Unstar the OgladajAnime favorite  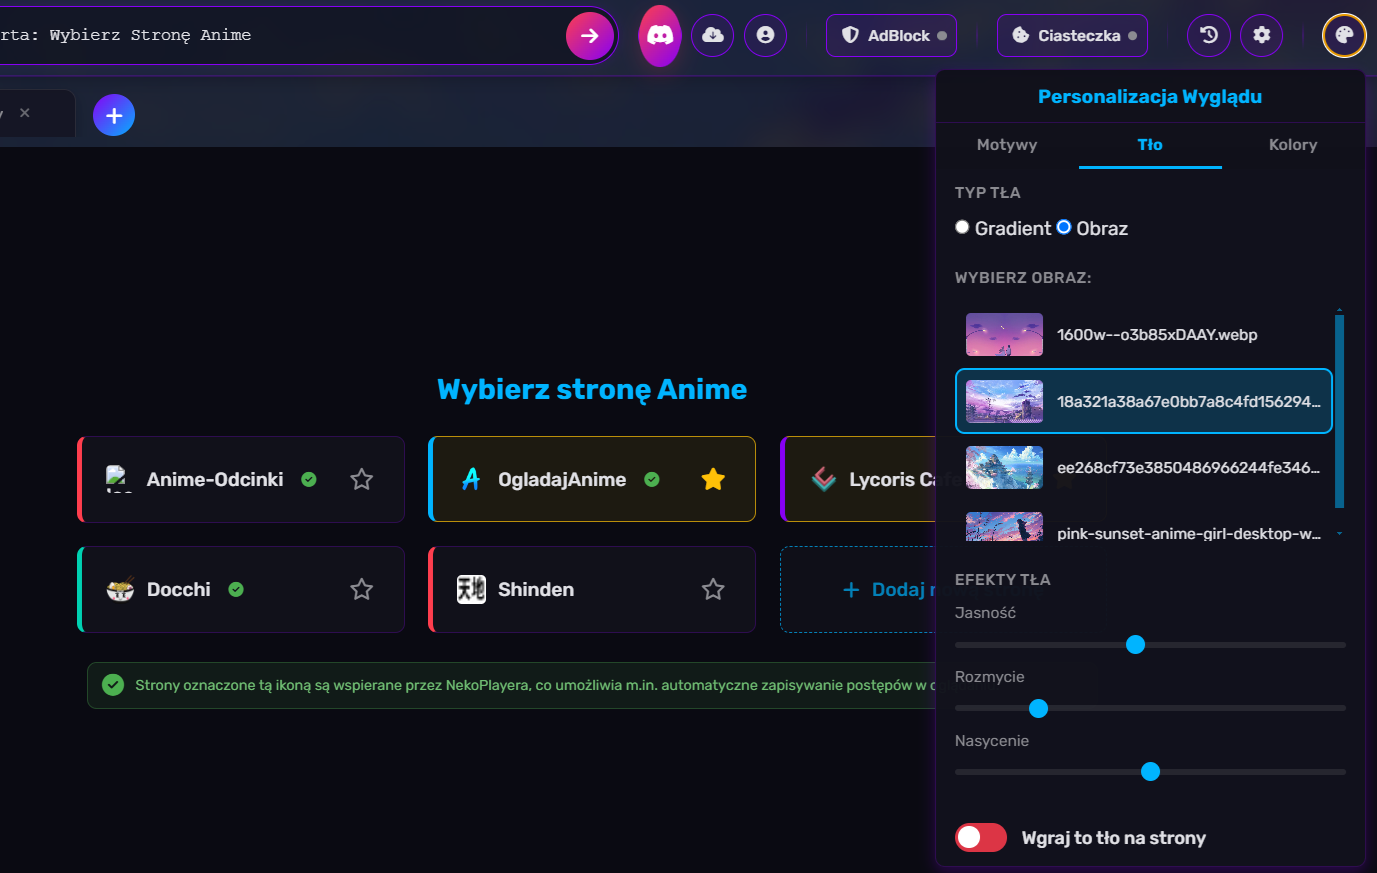(x=713, y=479)
